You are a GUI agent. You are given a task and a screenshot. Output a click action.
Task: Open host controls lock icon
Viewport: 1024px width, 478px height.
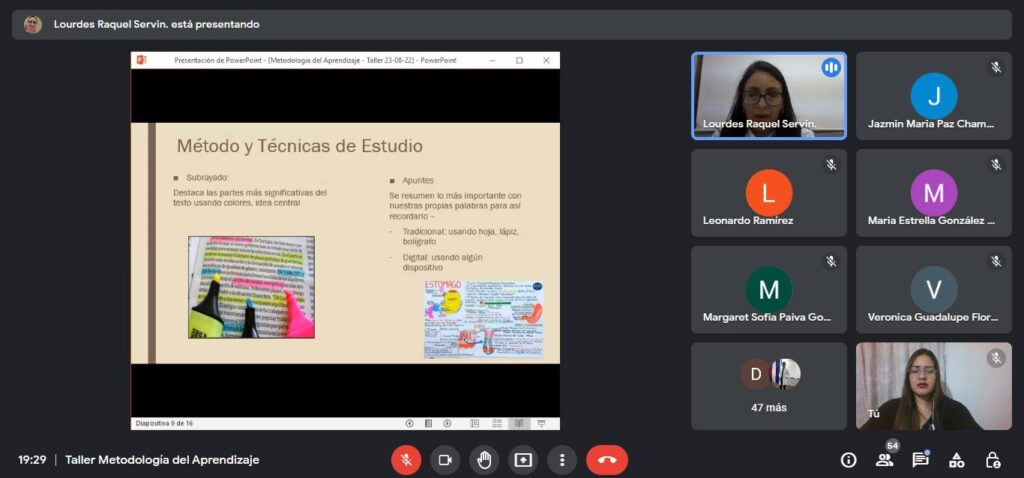coord(992,460)
